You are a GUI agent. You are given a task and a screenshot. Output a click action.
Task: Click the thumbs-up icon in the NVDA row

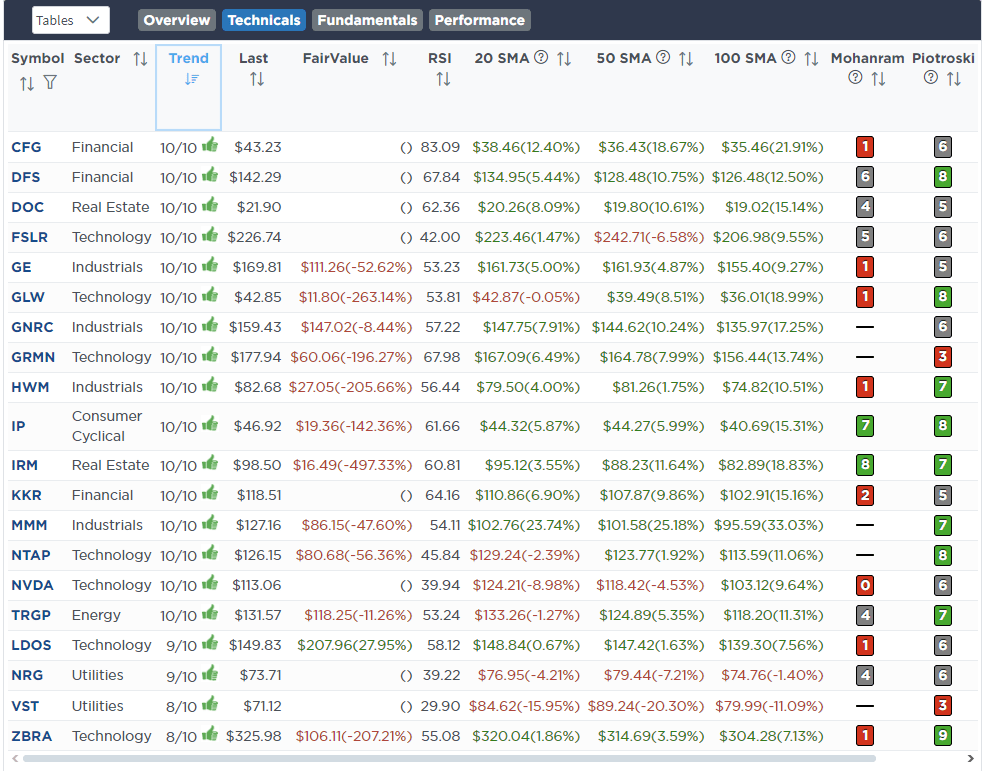coord(210,584)
